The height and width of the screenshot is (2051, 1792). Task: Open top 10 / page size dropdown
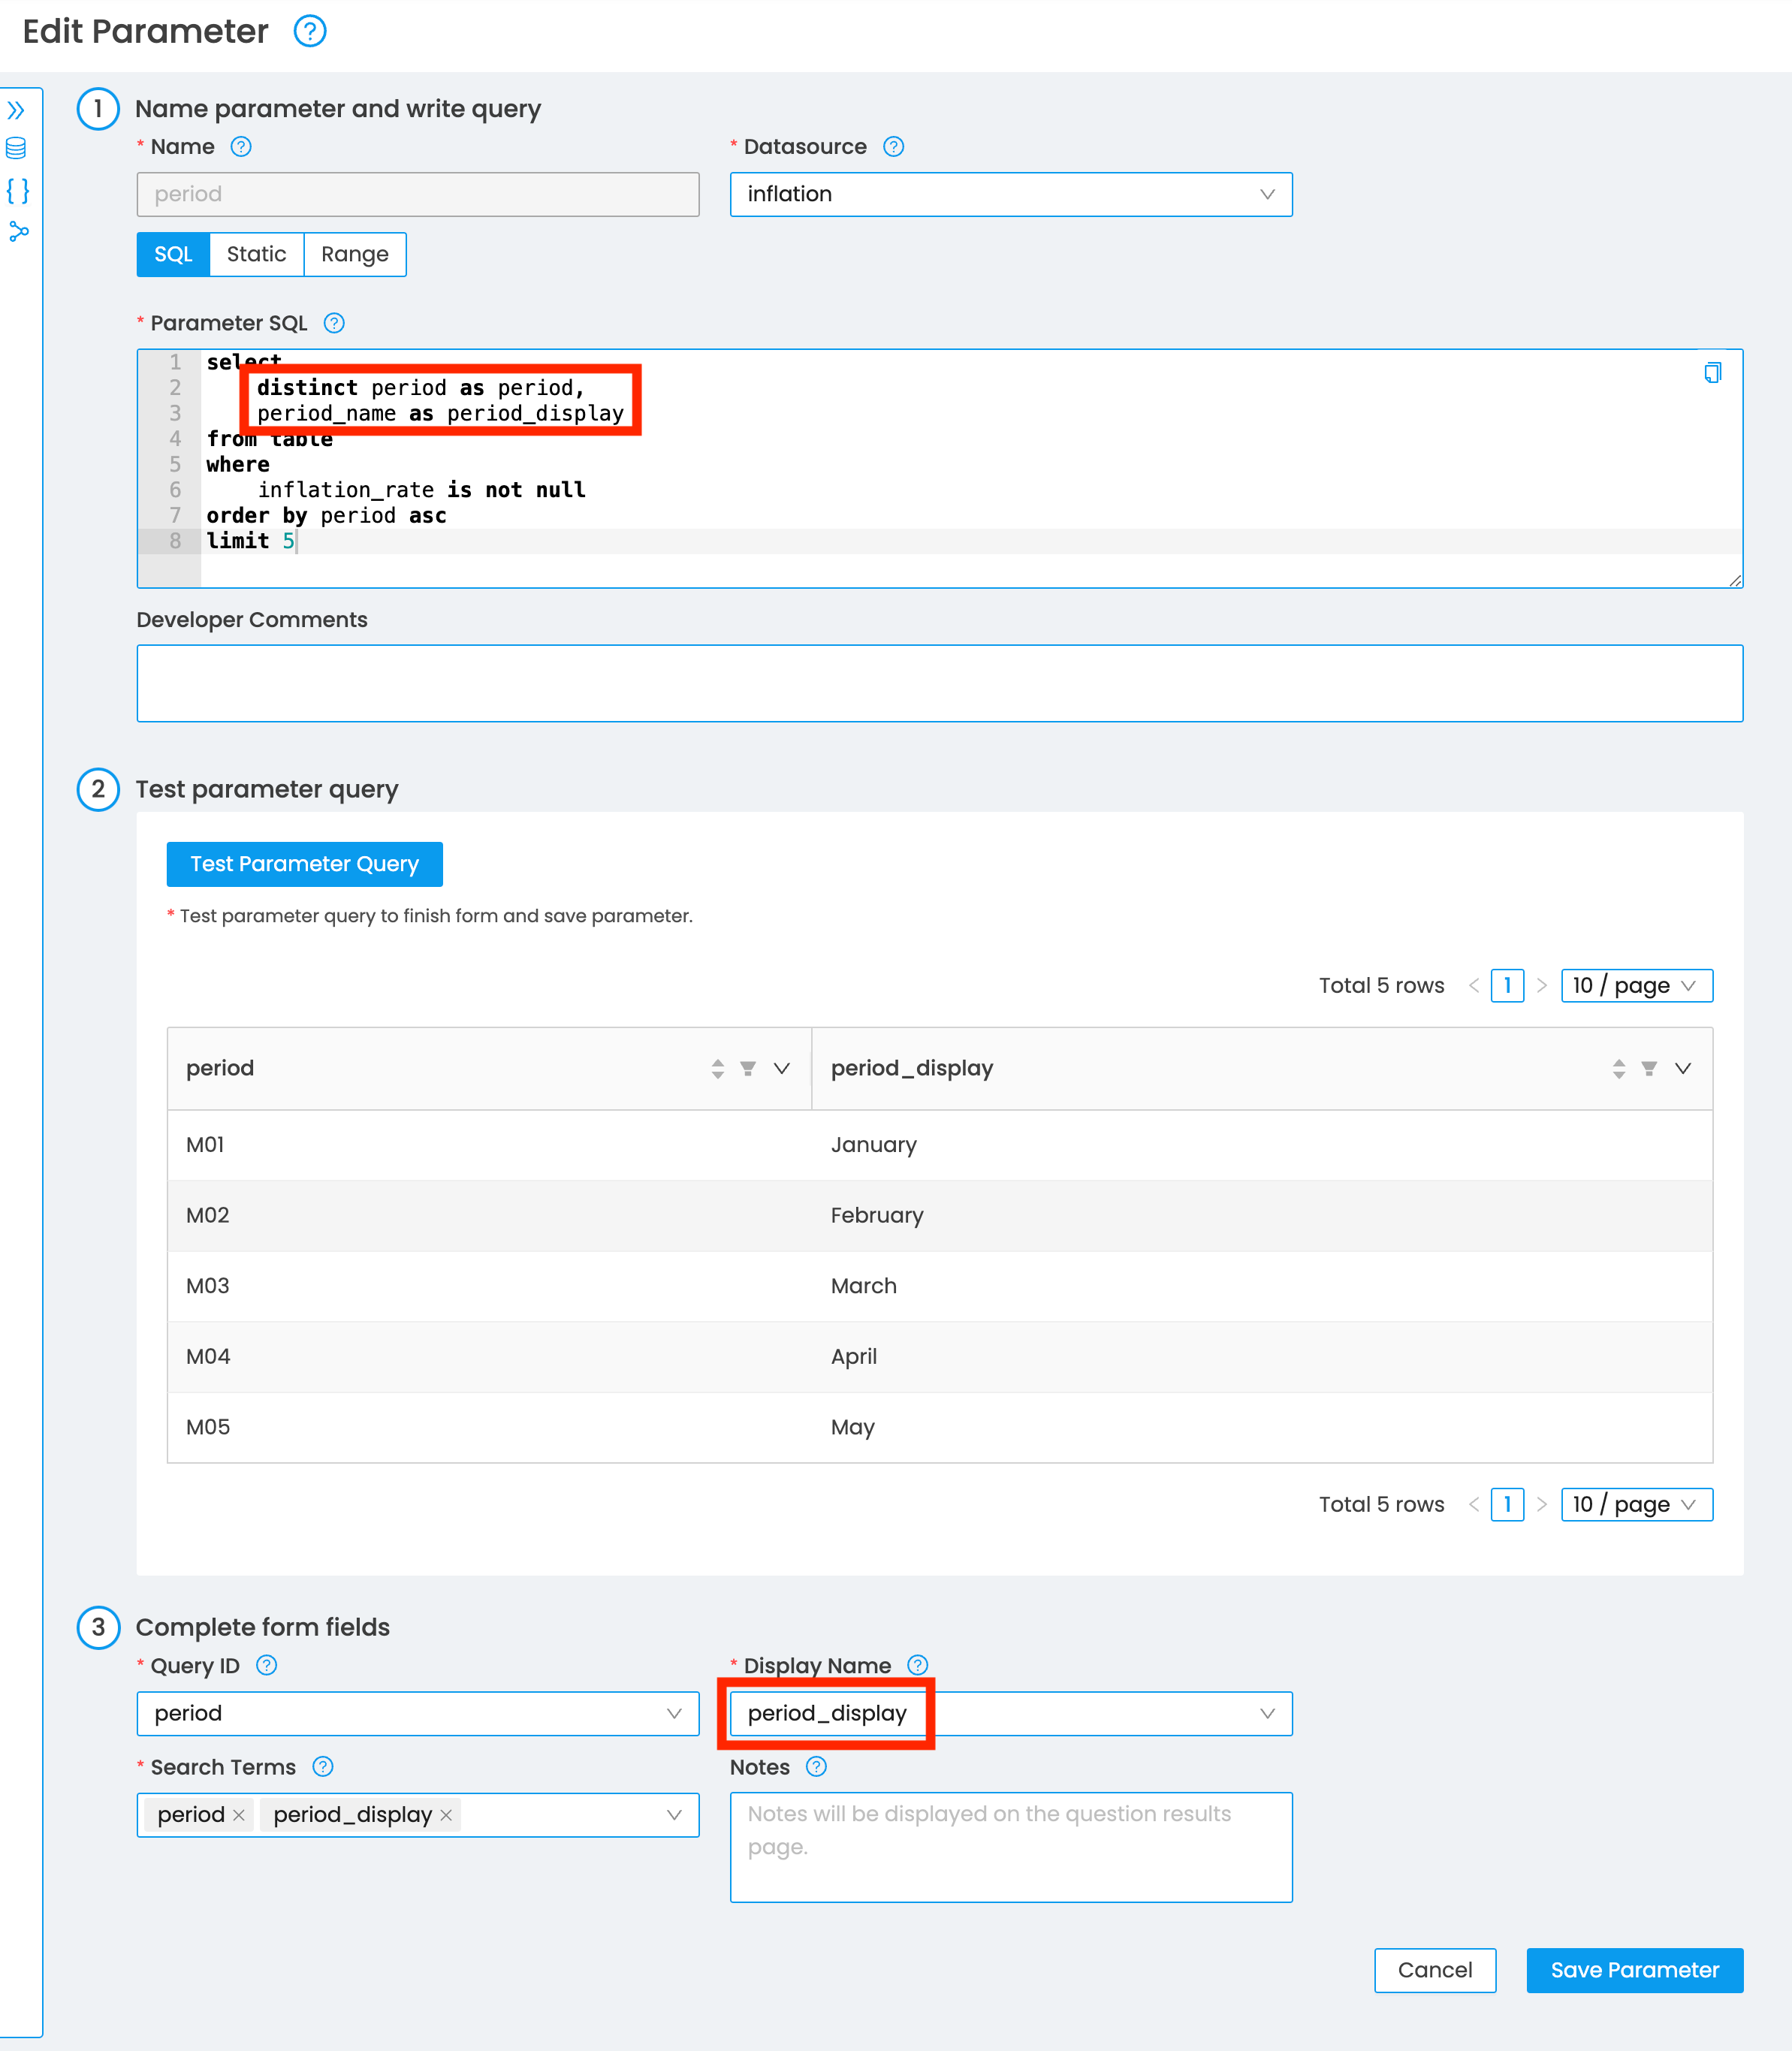point(1637,986)
